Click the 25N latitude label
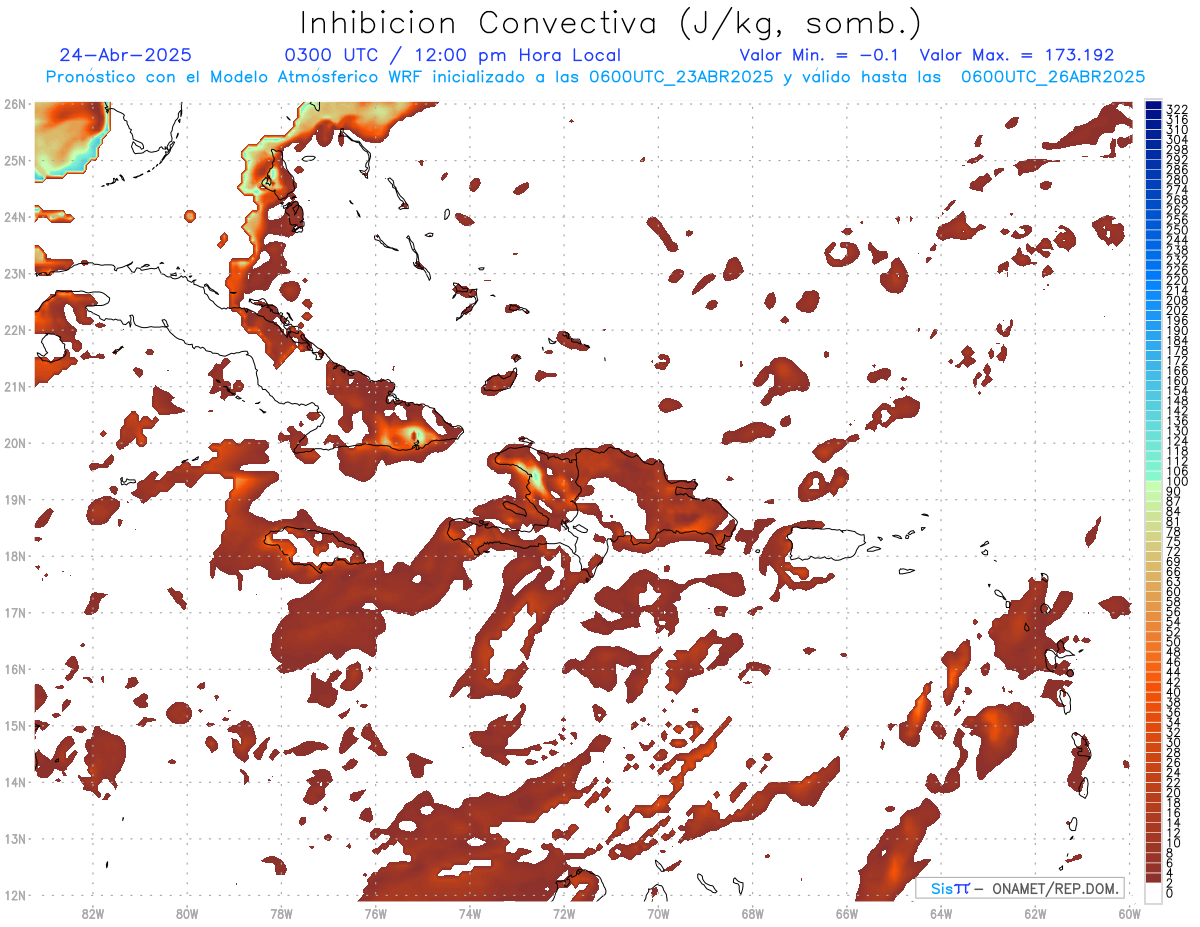Screen dimensions: 1200x927 click(x=15, y=160)
